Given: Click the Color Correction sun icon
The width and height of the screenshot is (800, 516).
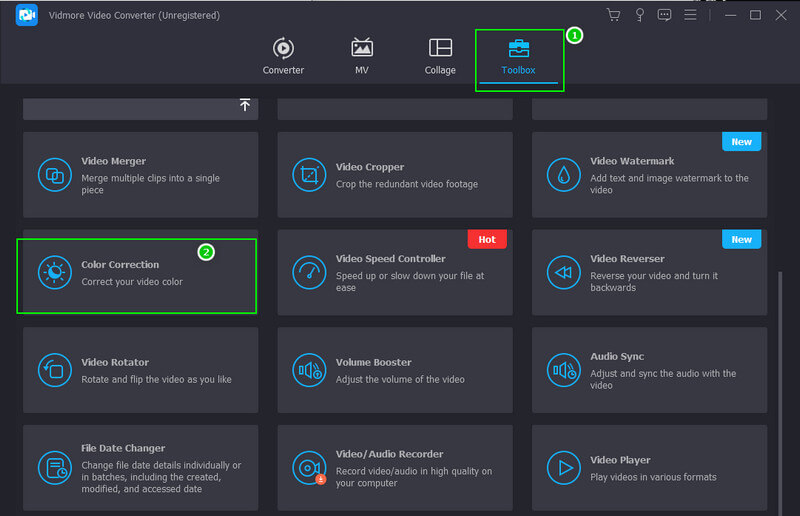Looking at the screenshot, I should tap(54, 272).
